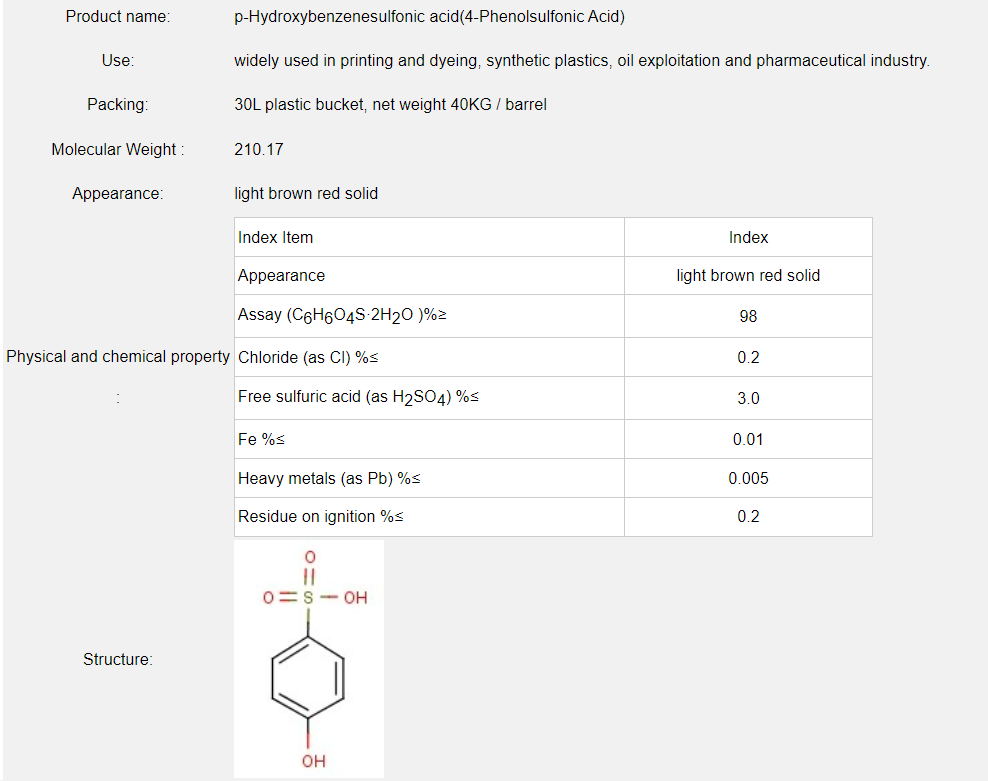The height and width of the screenshot is (781, 988).
Task: Click the Assay row label in the table
Action: (342, 316)
